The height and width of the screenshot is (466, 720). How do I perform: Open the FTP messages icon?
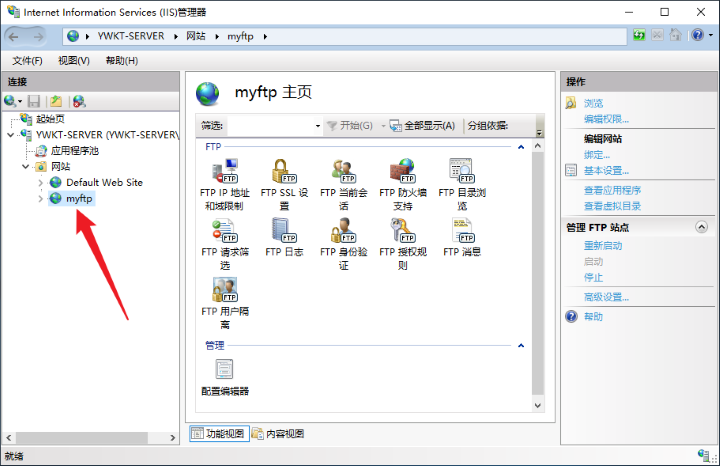click(x=462, y=237)
